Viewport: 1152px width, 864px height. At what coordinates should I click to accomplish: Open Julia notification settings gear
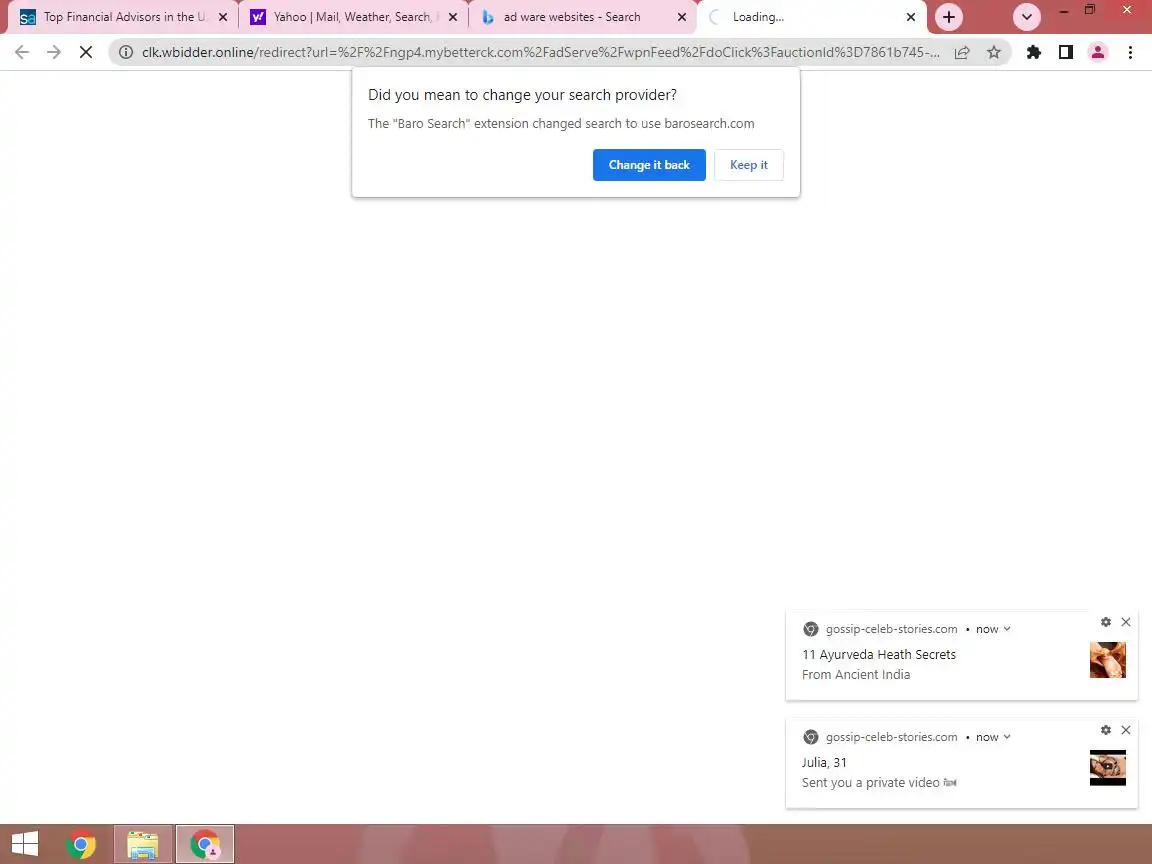(1106, 730)
